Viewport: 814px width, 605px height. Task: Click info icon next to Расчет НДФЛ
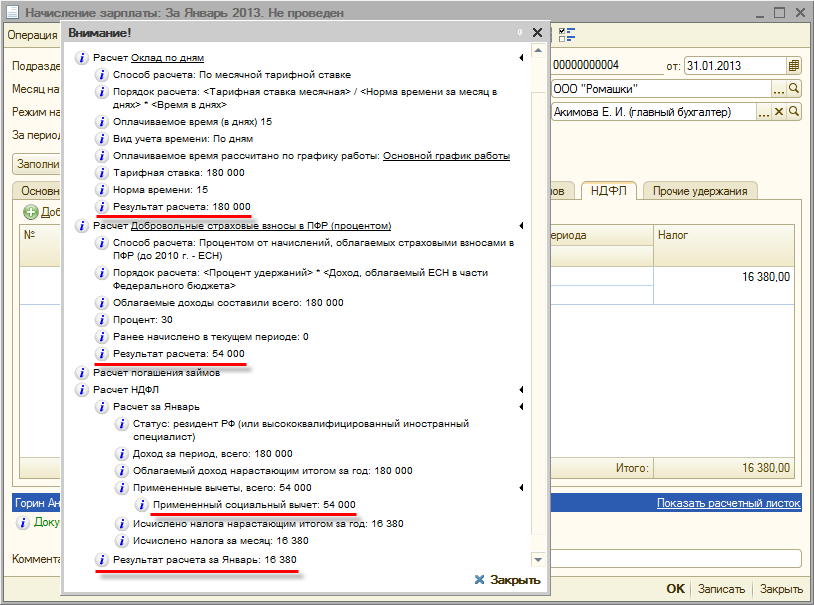point(83,389)
